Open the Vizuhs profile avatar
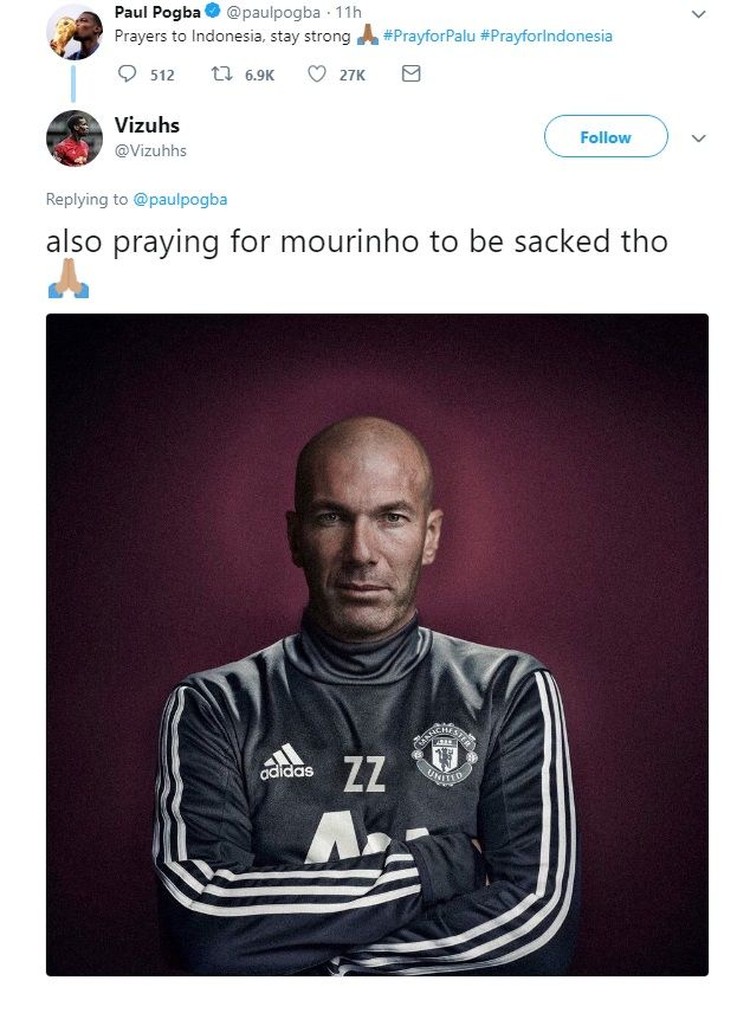Screen dimensions: 750x1013 click(74, 138)
